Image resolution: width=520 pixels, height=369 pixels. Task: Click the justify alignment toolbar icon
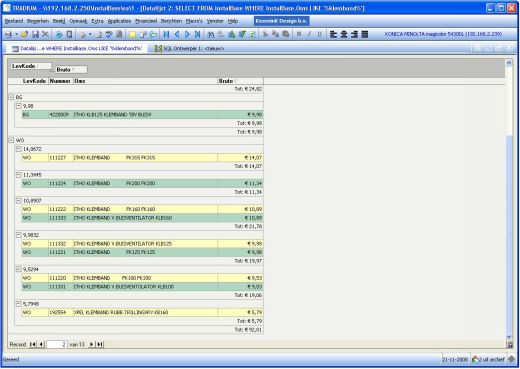pyautogui.click(x=365, y=34)
